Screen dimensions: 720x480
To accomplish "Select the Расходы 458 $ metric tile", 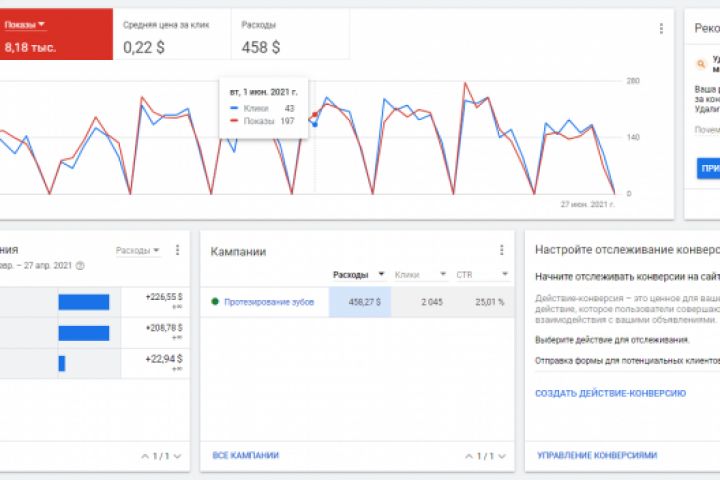I will [x=290, y=36].
